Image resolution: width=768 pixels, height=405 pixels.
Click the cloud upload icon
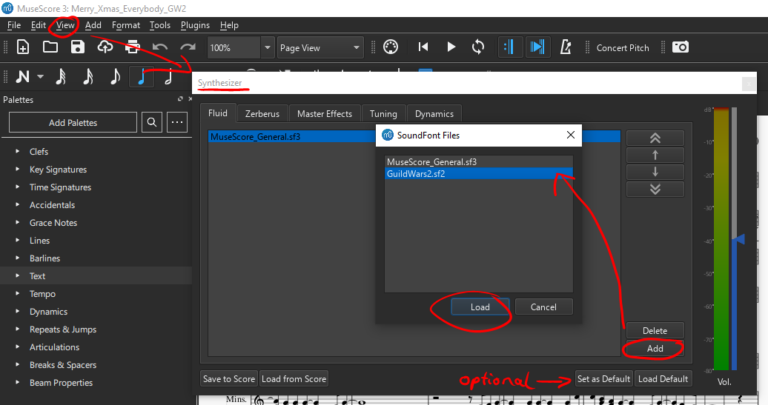click(105, 48)
